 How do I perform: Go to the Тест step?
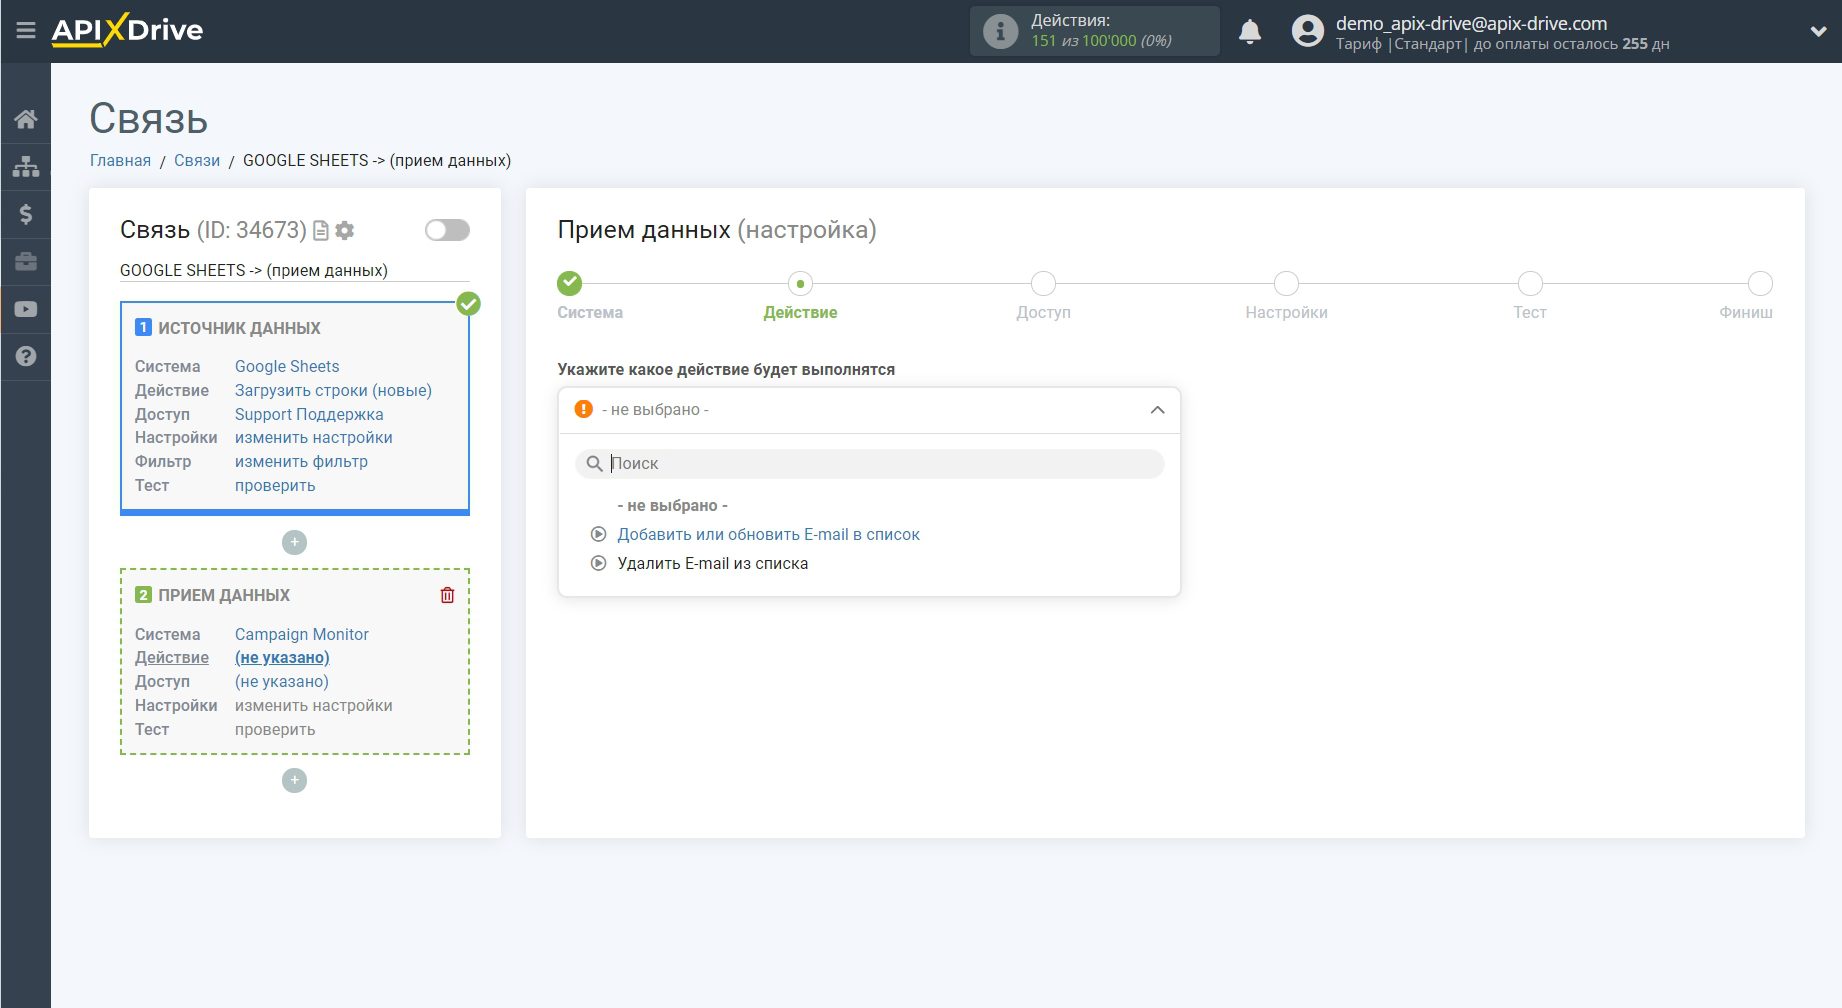[x=1530, y=284]
